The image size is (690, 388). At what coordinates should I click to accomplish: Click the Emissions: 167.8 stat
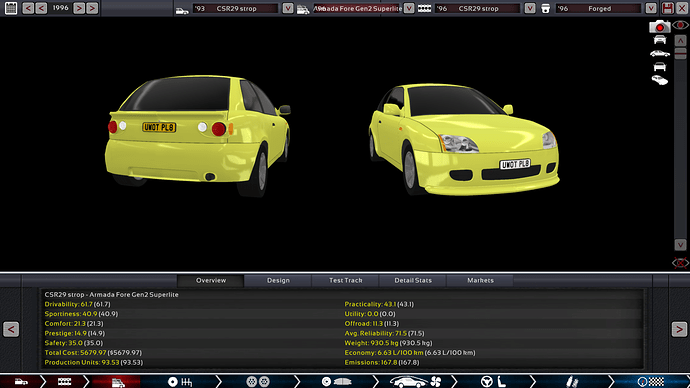[x=382, y=362]
